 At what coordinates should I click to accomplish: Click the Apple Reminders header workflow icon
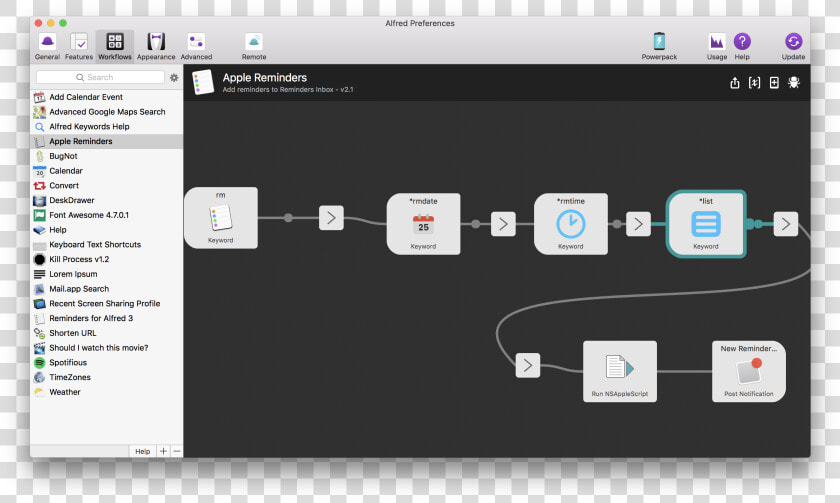tap(203, 82)
